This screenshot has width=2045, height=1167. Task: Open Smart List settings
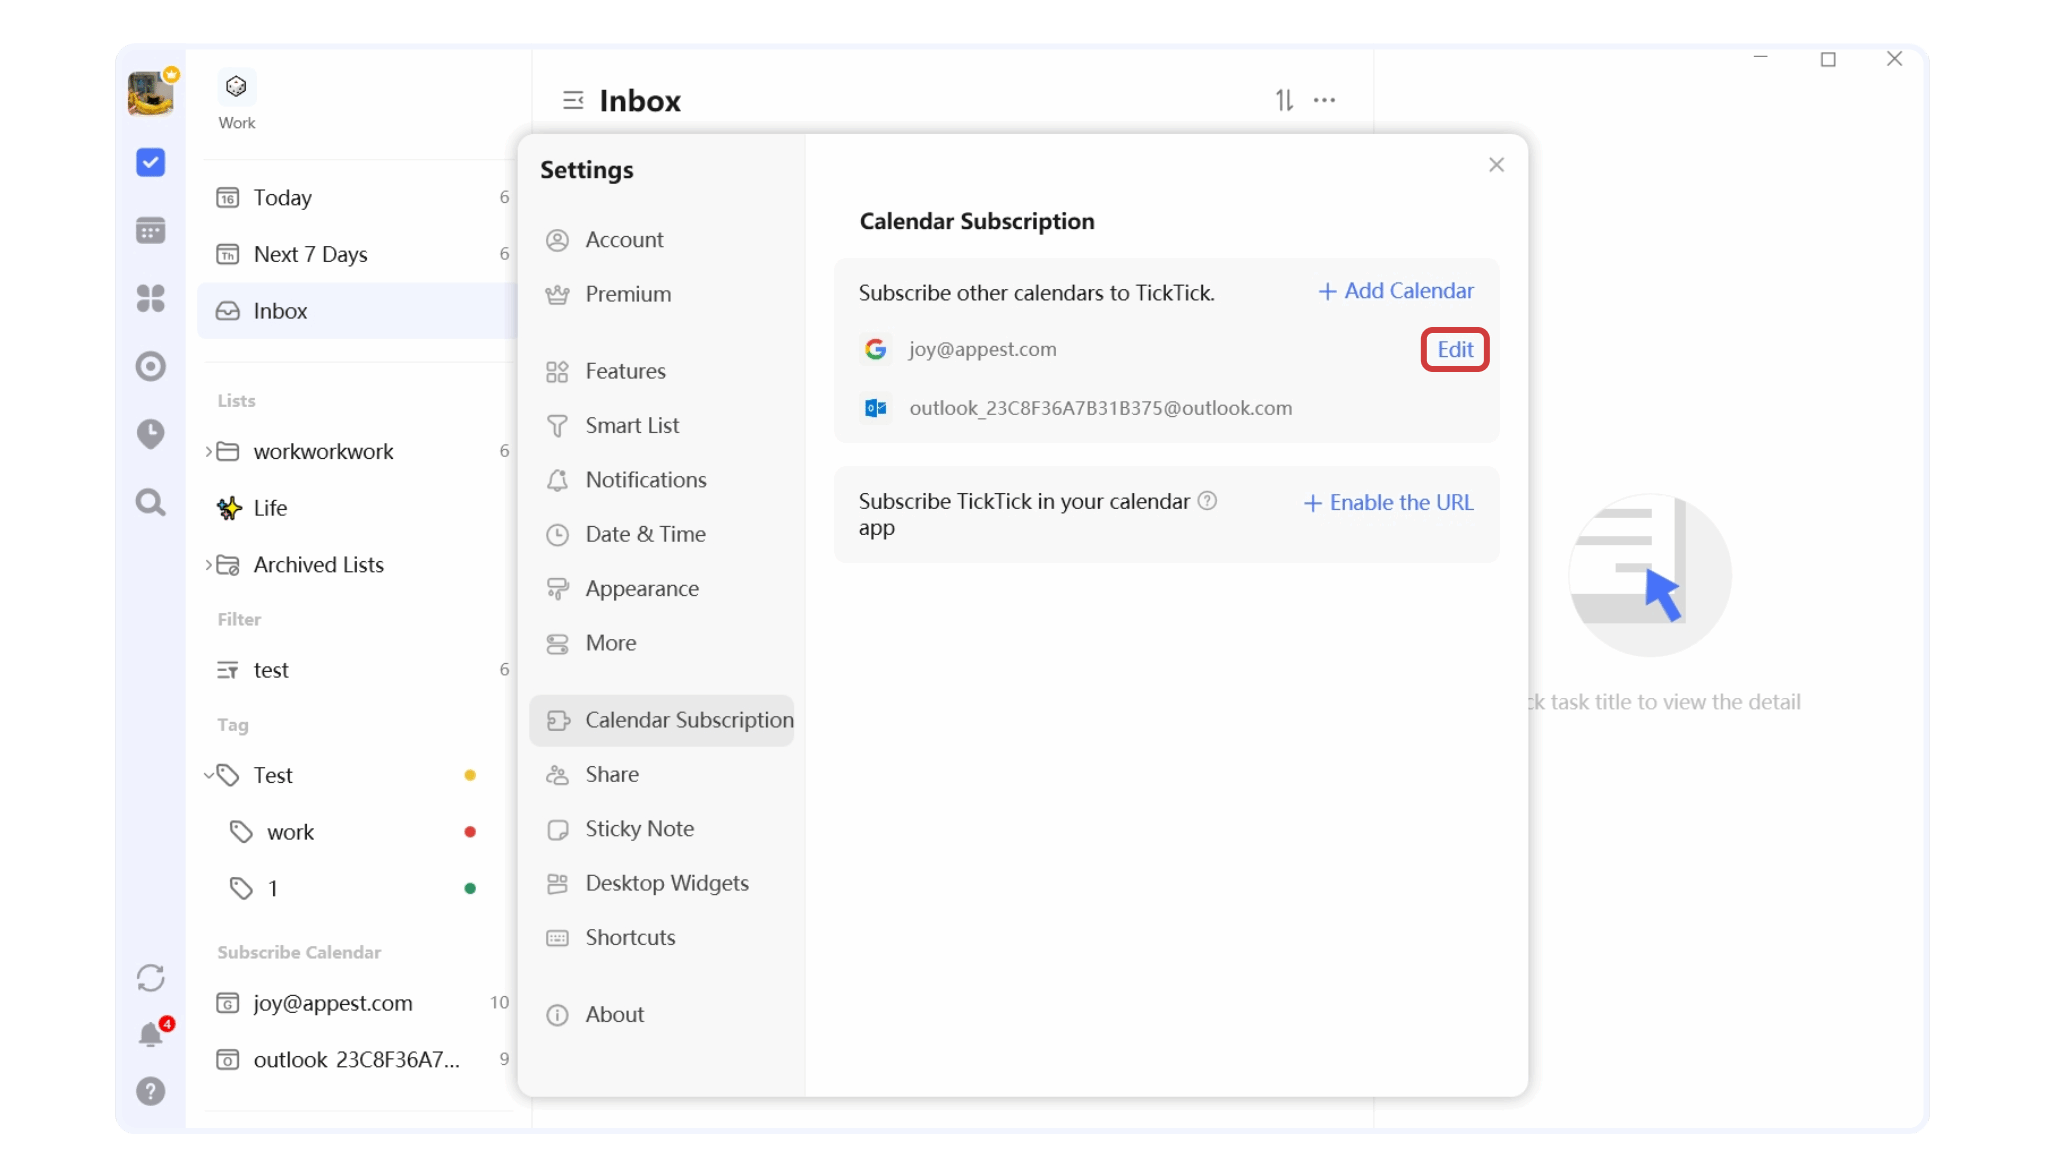(x=662, y=425)
